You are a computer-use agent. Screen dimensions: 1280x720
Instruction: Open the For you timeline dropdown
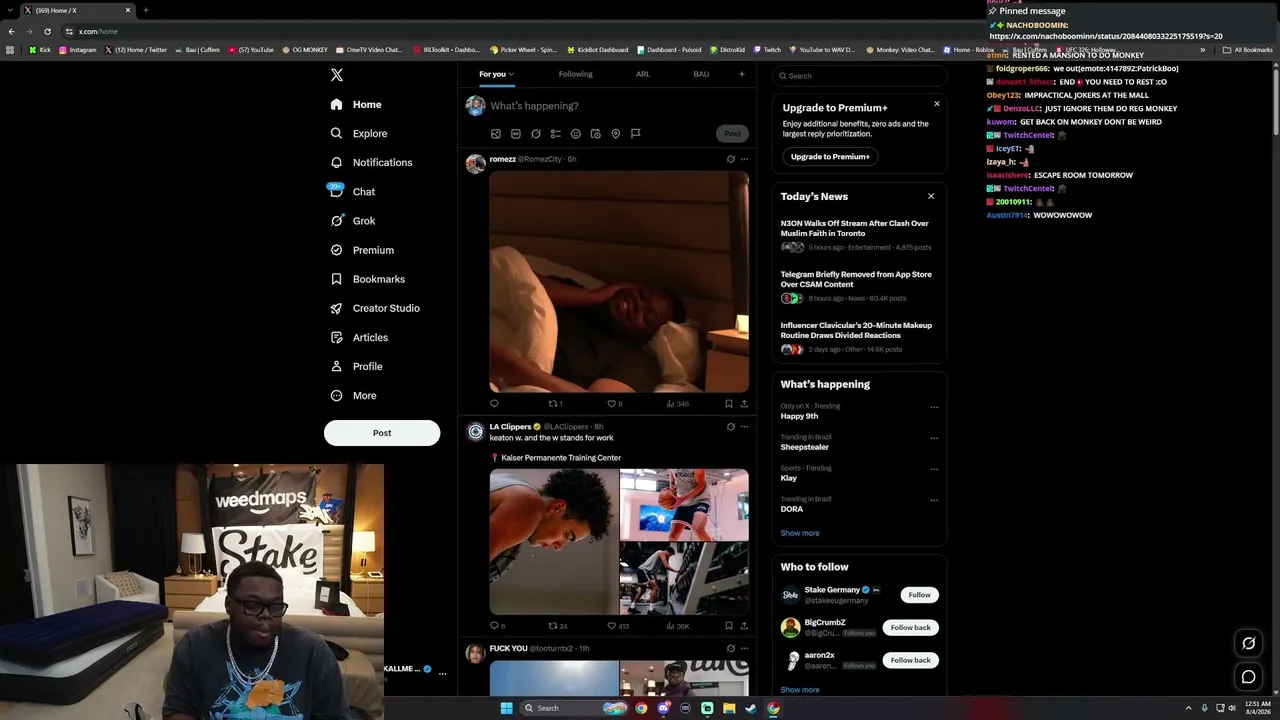(x=496, y=74)
